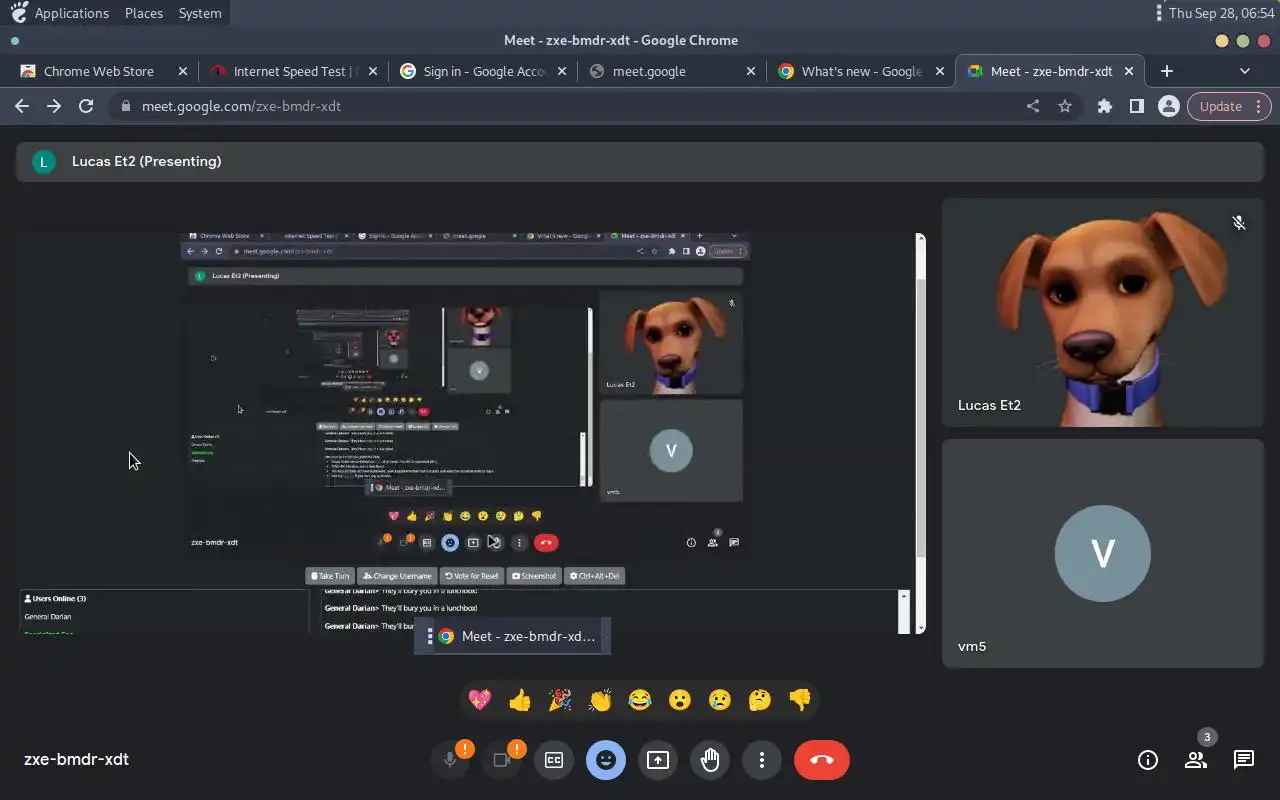1280x800 pixels.
Task: Click the Lucas Et2 (Presenting) banner
Action: [640, 162]
